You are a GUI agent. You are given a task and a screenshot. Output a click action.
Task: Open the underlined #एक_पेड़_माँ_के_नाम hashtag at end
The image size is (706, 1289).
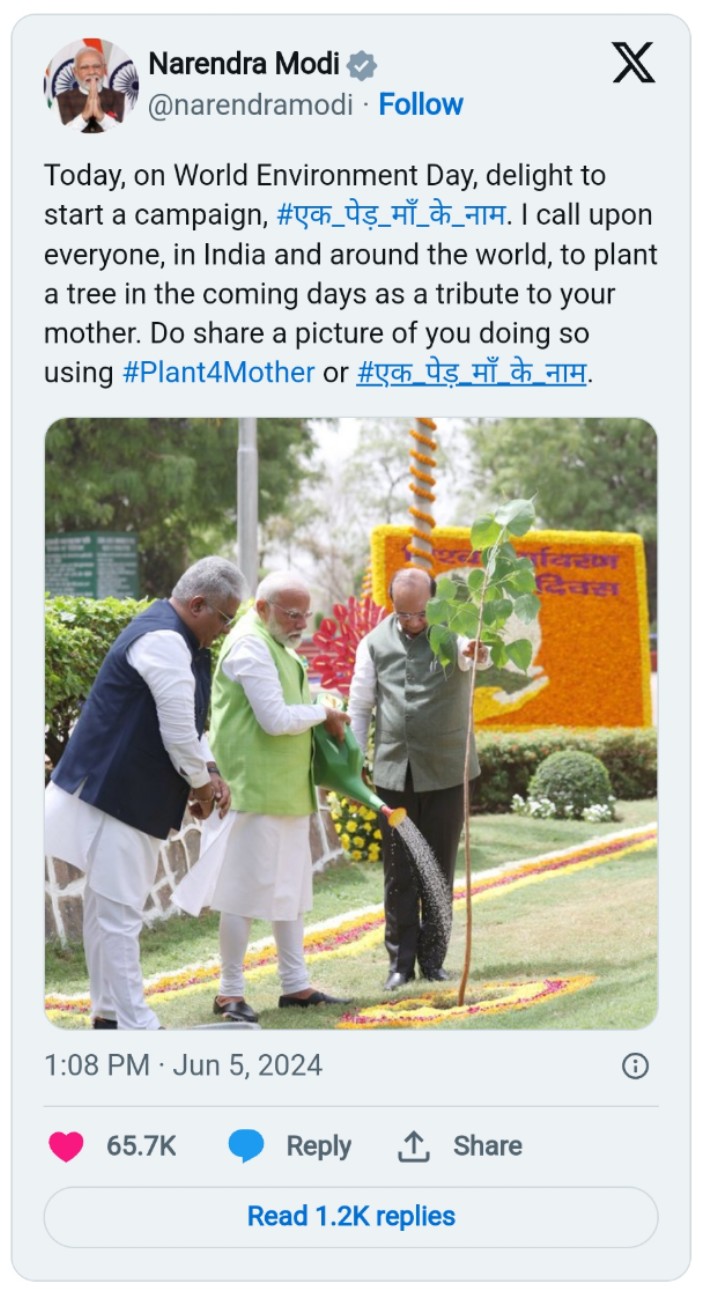[471, 373]
